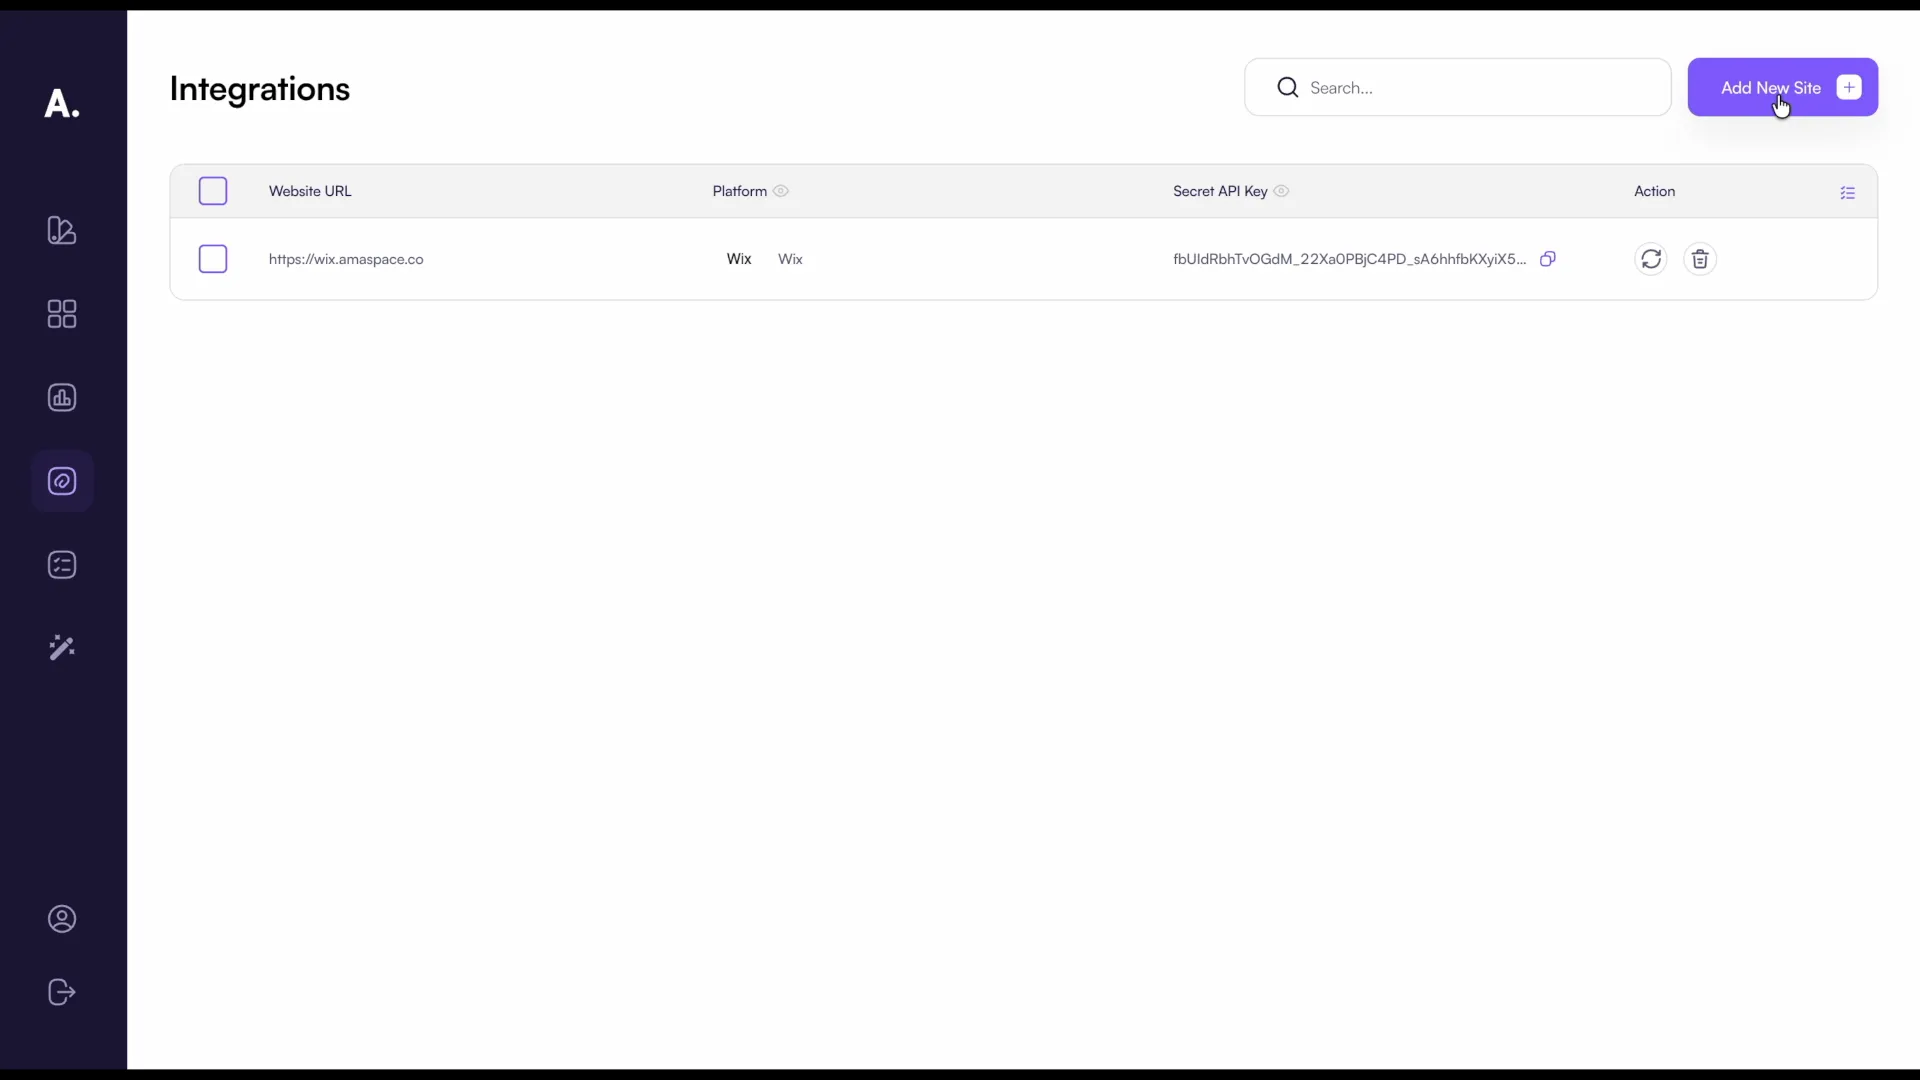Click the logout icon in sidebar
The image size is (1920, 1080).
(x=62, y=992)
